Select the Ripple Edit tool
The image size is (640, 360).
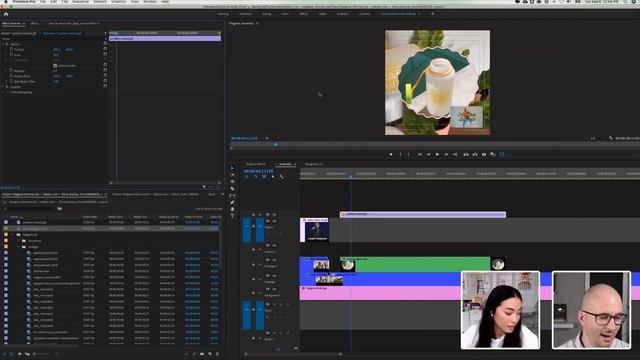click(x=232, y=182)
